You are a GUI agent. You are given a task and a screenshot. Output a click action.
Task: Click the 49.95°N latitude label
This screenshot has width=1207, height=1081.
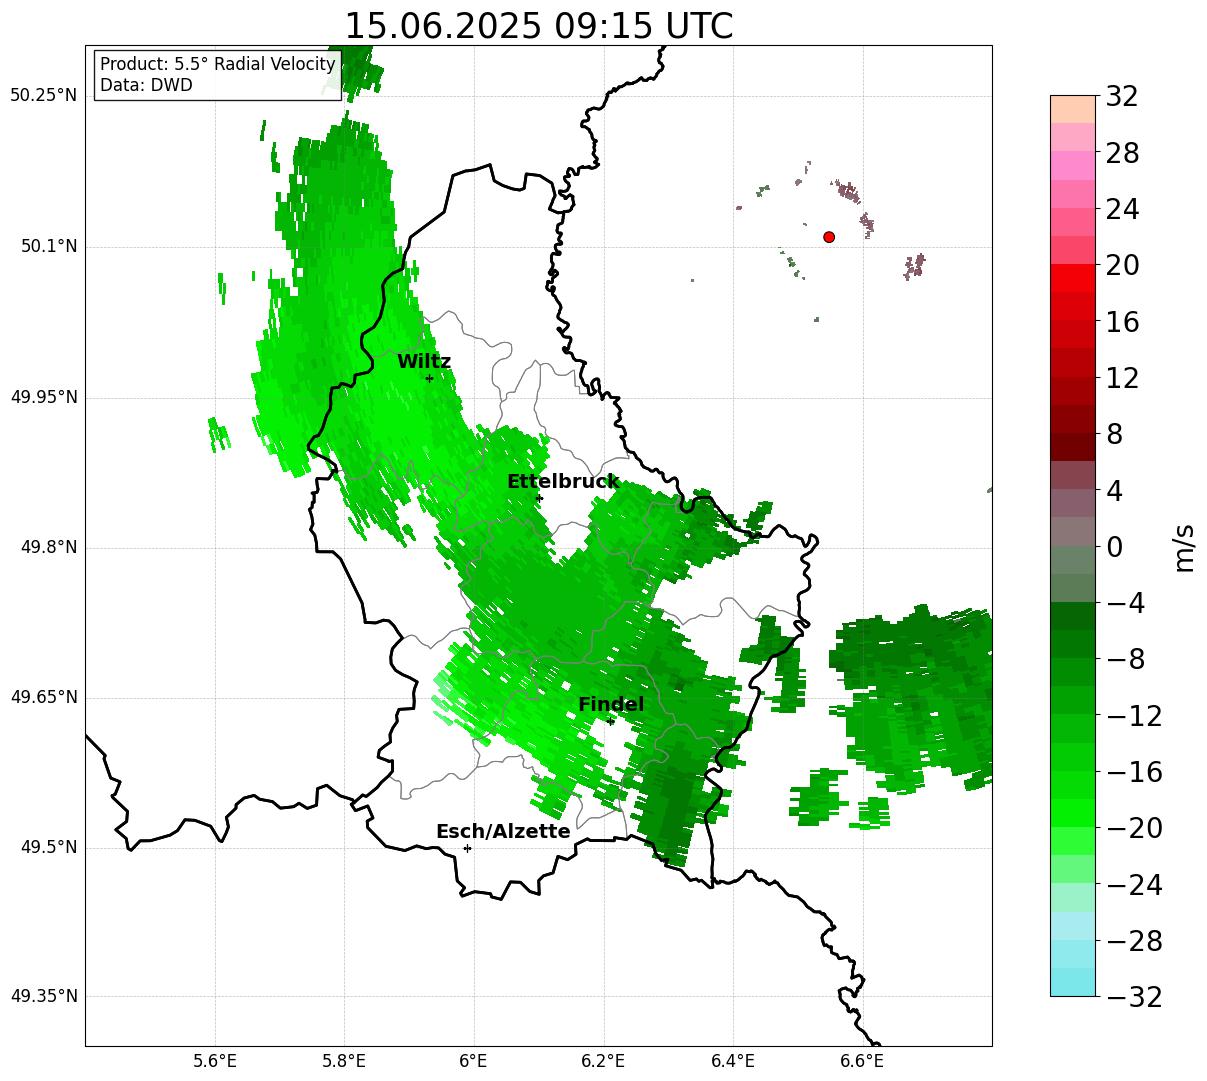coord(43,397)
